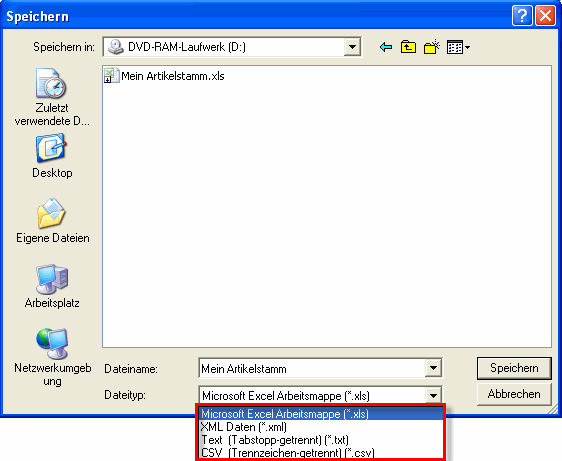The width and height of the screenshot is (562, 461).
Task: Open the view menu icon
Action: pos(458,47)
